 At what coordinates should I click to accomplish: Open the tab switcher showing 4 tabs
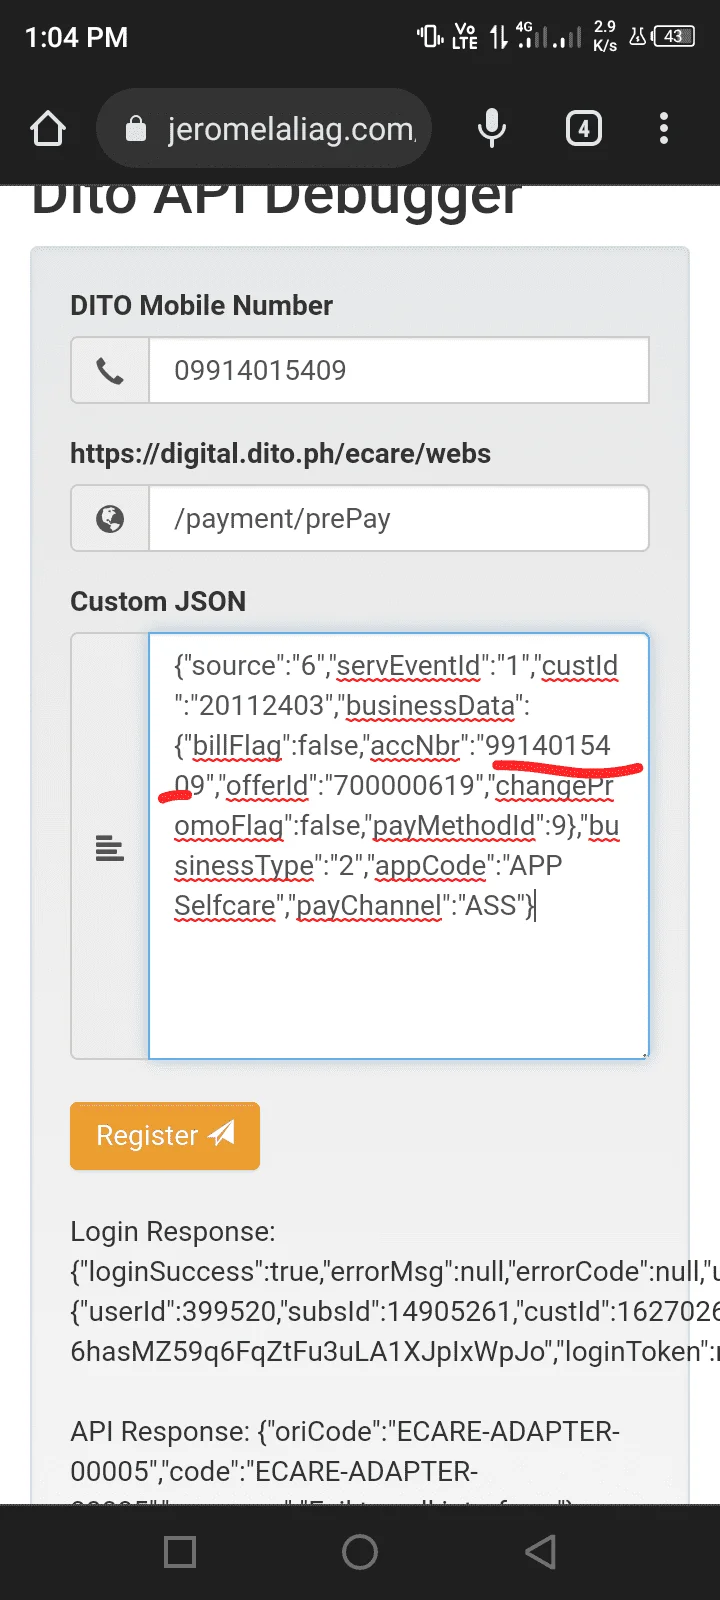click(x=584, y=129)
